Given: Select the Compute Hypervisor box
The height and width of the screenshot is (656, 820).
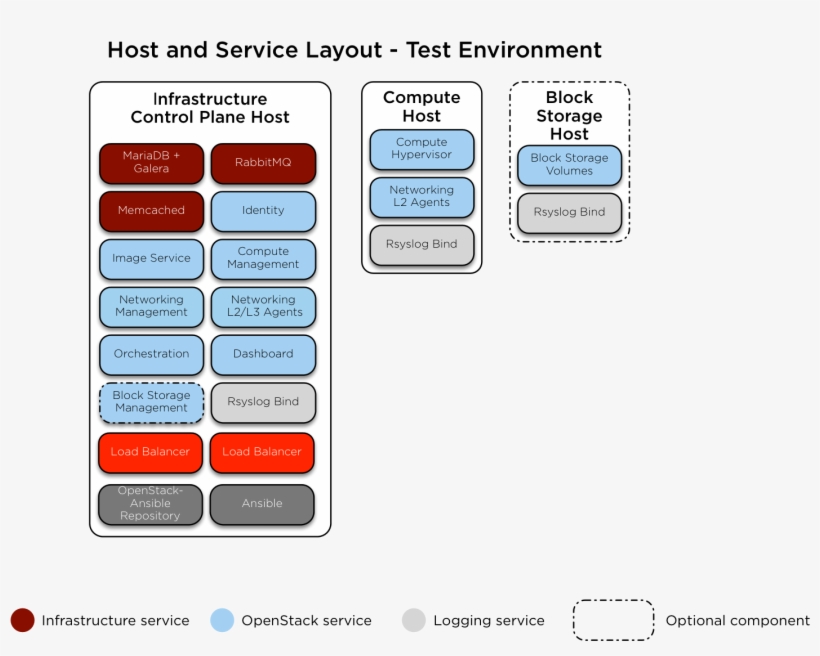Looking at the screenshot, I should (422, 149).
